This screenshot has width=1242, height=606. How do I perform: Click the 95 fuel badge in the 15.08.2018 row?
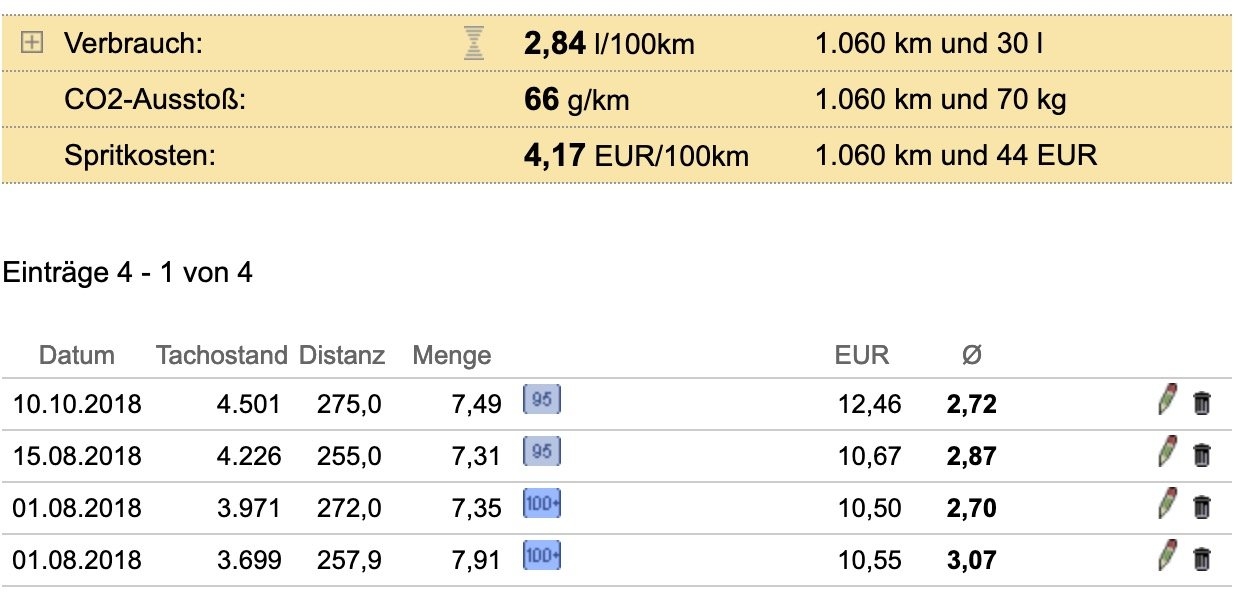(542, 453)
